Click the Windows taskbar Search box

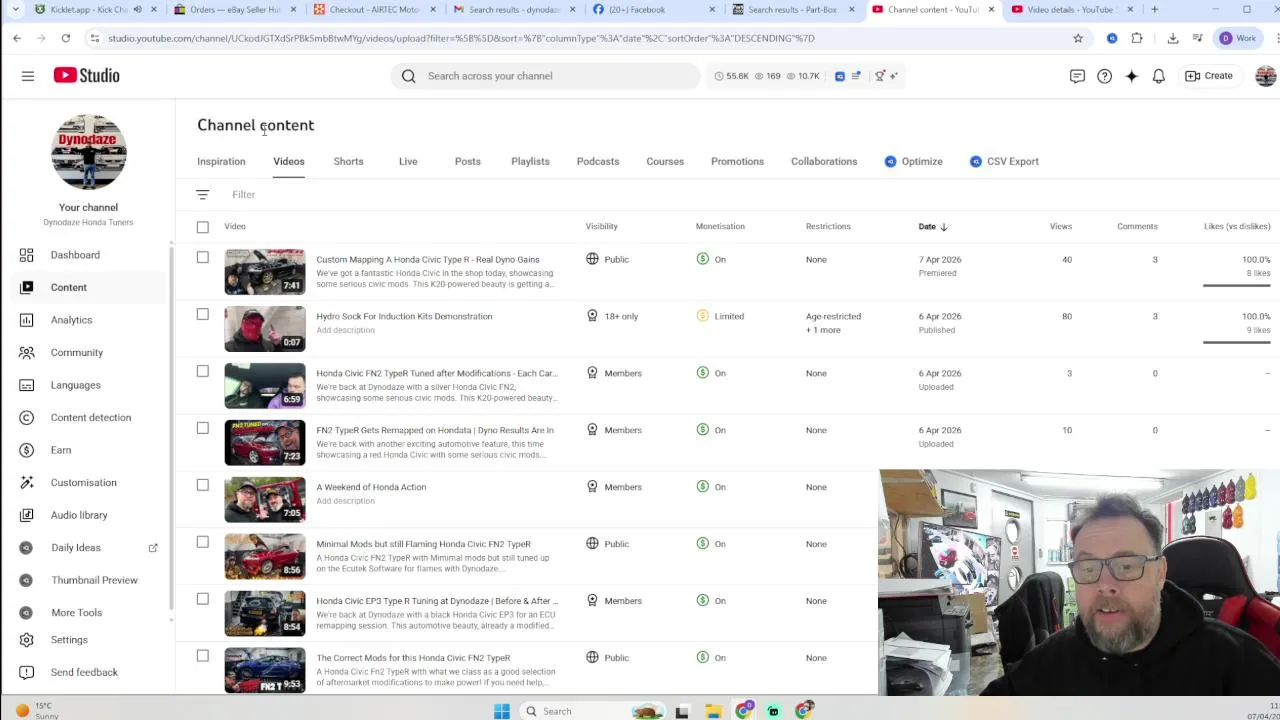590,711
